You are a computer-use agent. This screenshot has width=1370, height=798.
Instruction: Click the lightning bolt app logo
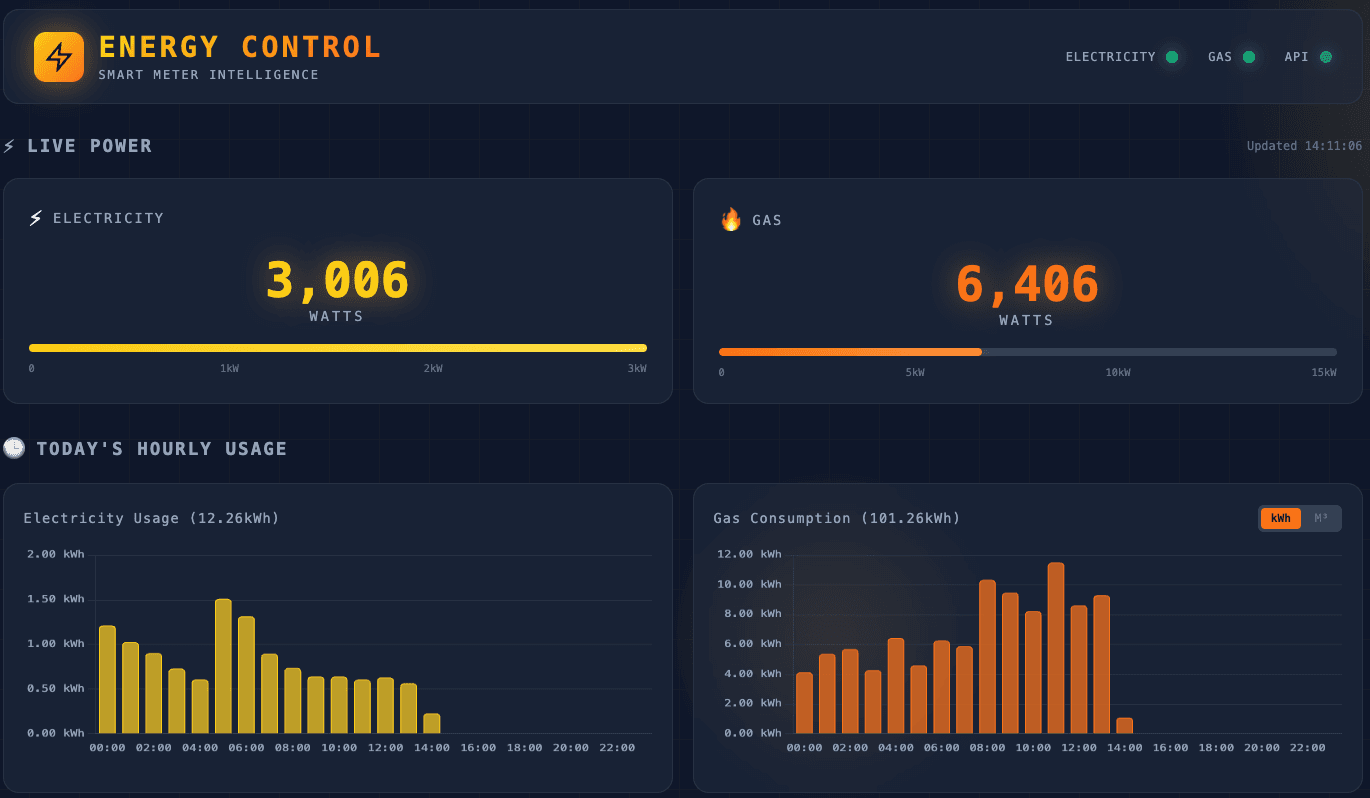pos(59,57)
